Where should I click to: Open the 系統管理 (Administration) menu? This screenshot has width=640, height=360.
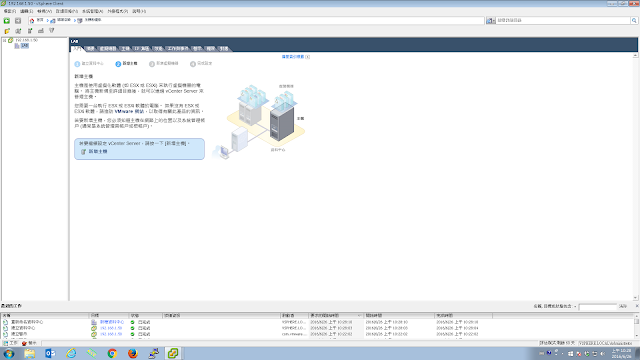pos(92,11)
